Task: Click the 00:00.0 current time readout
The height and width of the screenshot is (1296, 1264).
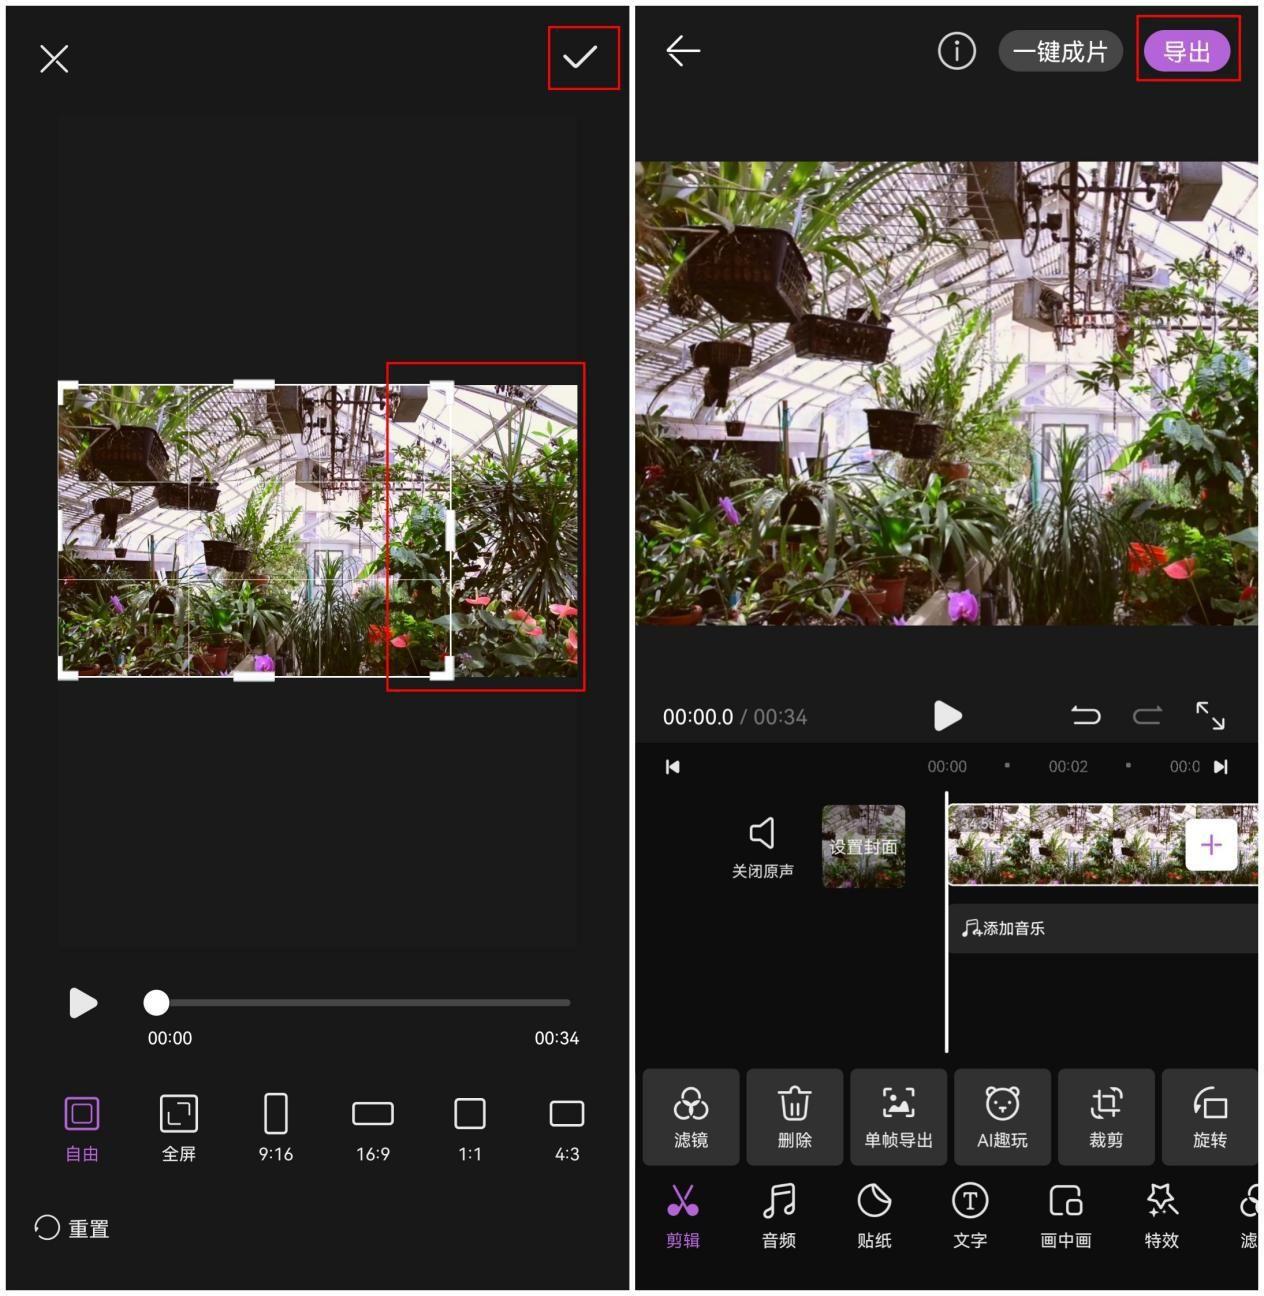Action: coord(697,717)
